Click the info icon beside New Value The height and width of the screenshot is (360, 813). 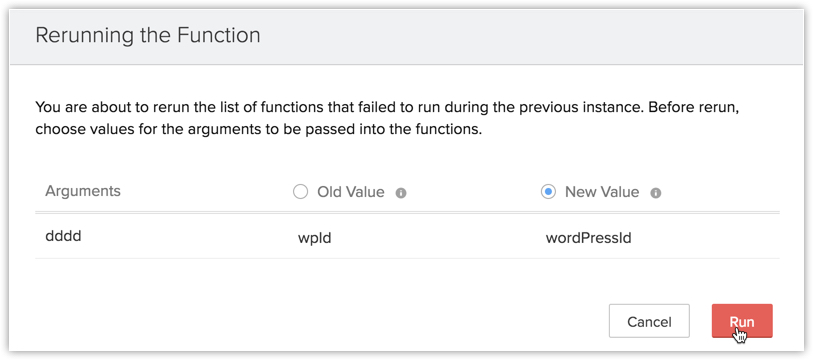tap(655, 193)
